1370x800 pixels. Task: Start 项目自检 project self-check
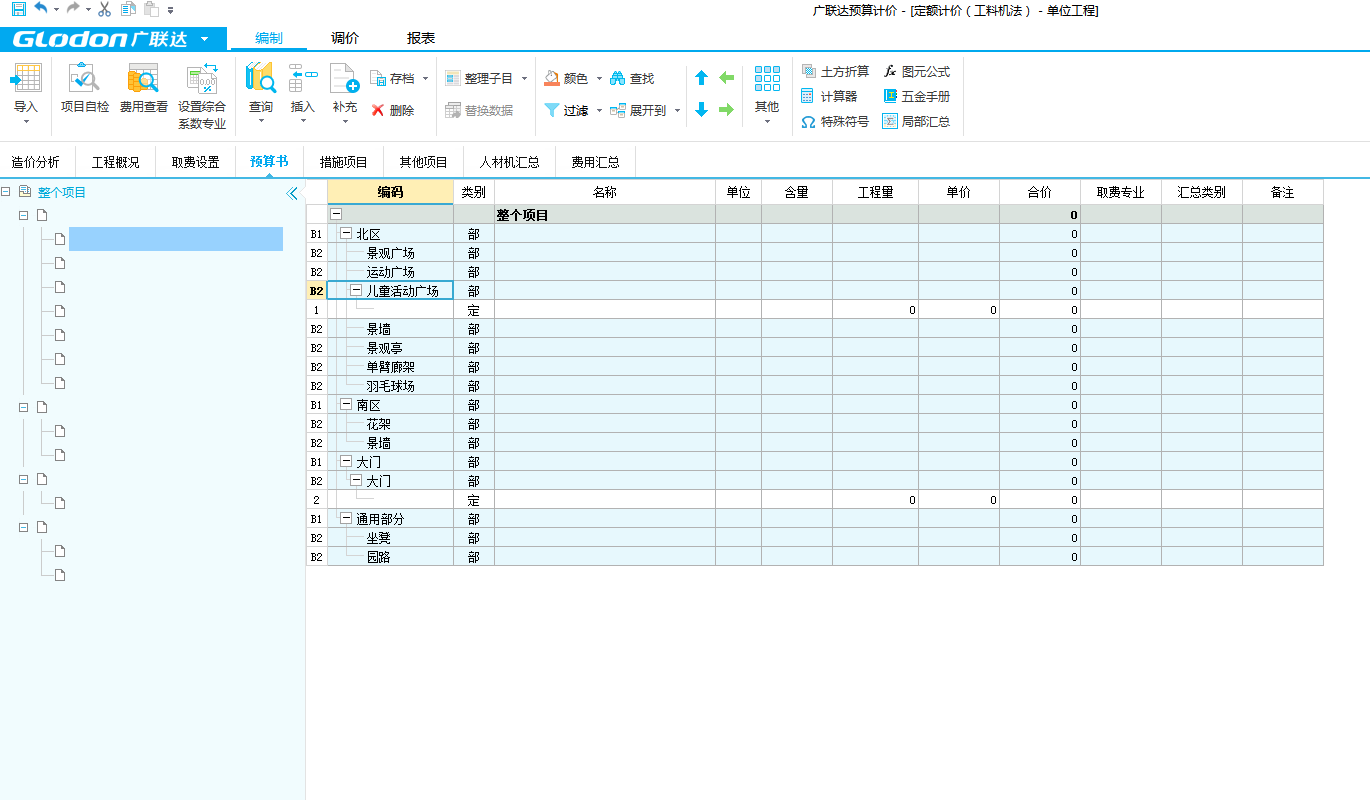pos(83,90)
